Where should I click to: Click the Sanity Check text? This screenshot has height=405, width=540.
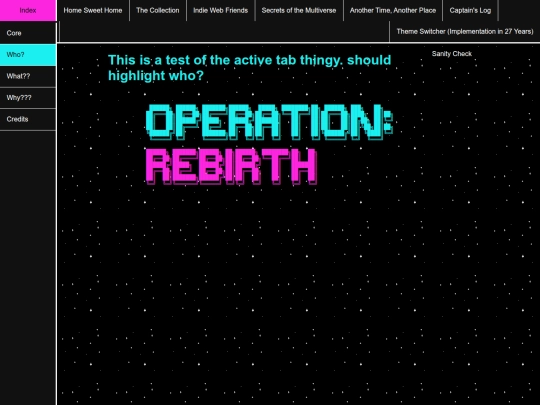point(451,54)
